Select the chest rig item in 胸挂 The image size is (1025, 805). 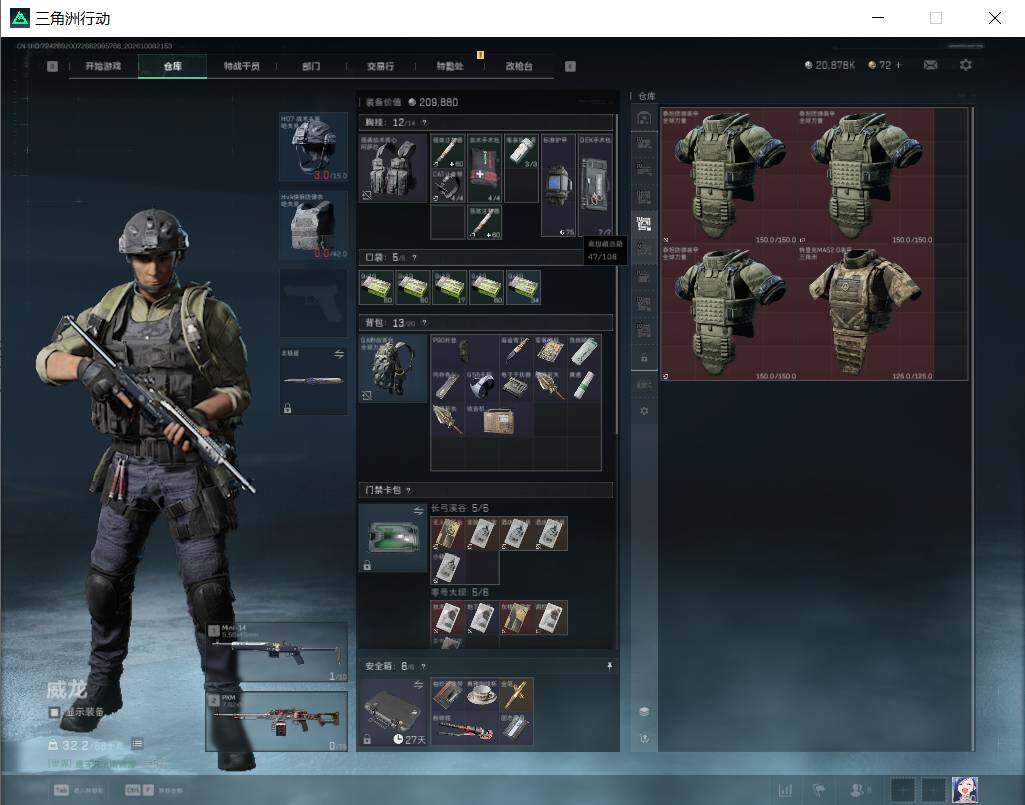point(393,168)
